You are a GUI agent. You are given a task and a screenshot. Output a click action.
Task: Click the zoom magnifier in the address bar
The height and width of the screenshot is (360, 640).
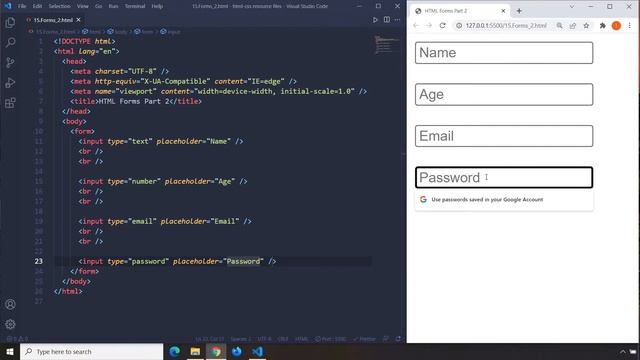pyautogui.click(x=559, y=25)
